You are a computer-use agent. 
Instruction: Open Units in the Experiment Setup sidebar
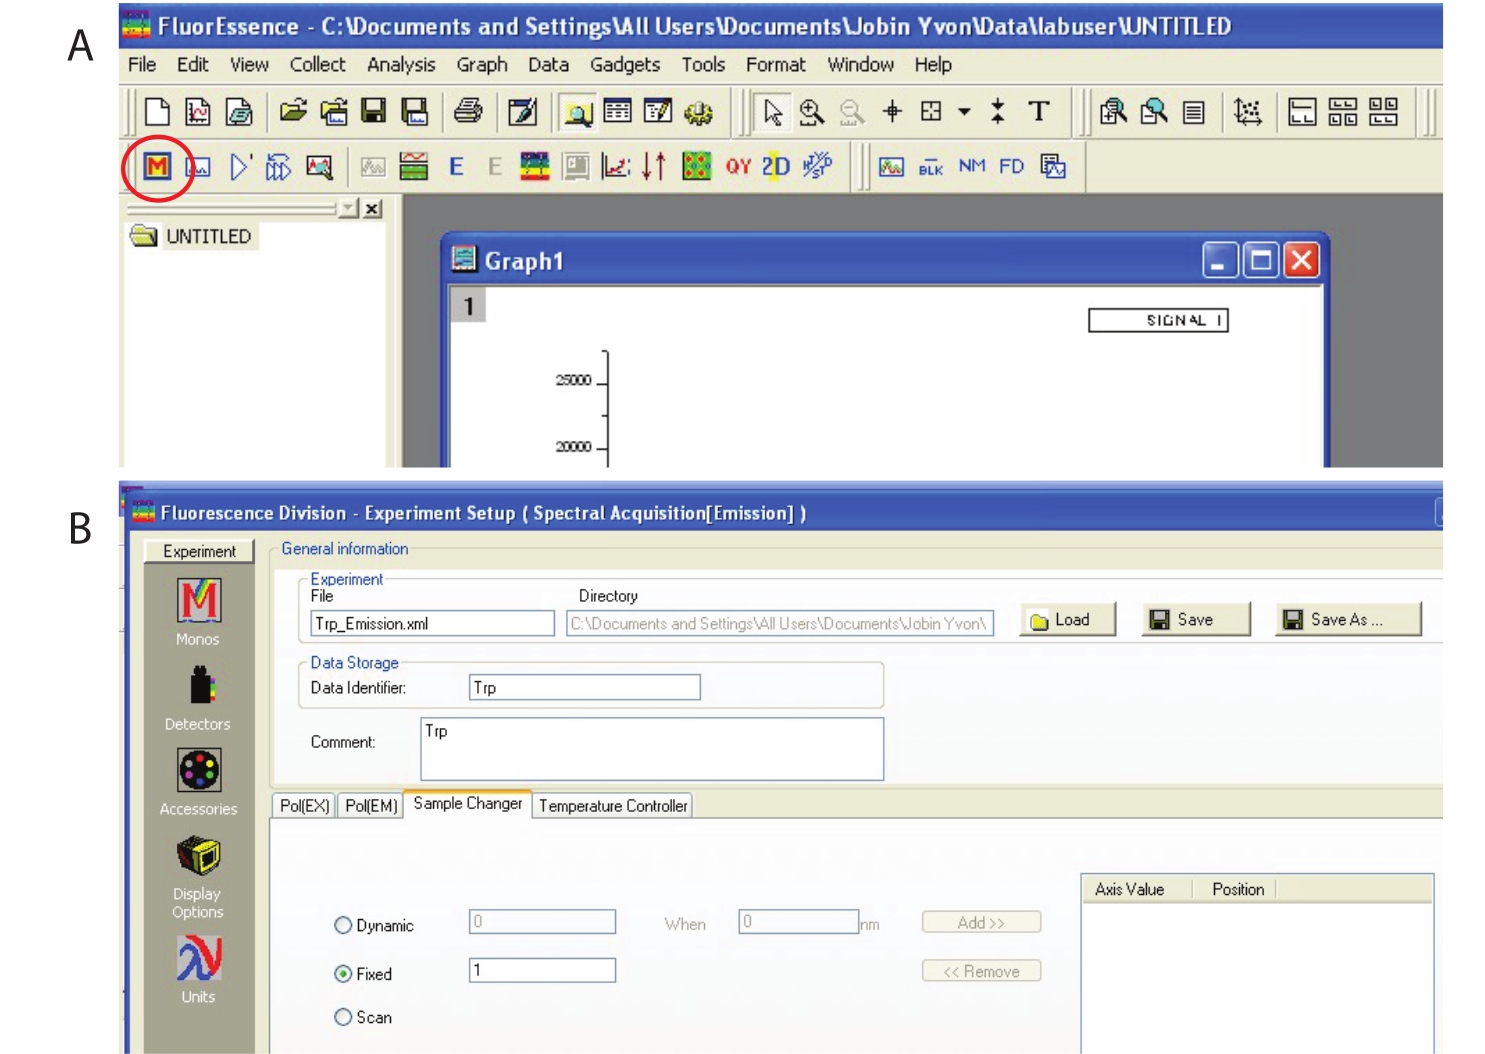click(x=198, y=969)
